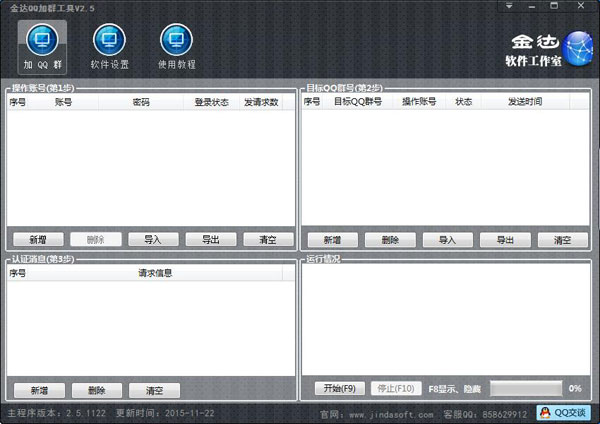Click 新增 under 目标QQ群号 panel
Viewport: 600px width, 424px height.
pos(333,240)
